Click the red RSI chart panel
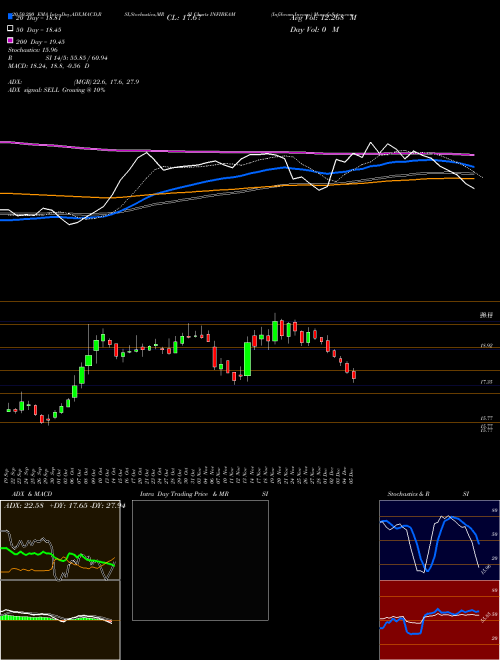Viewport: 500px width, 660px height. click(439, 620)
